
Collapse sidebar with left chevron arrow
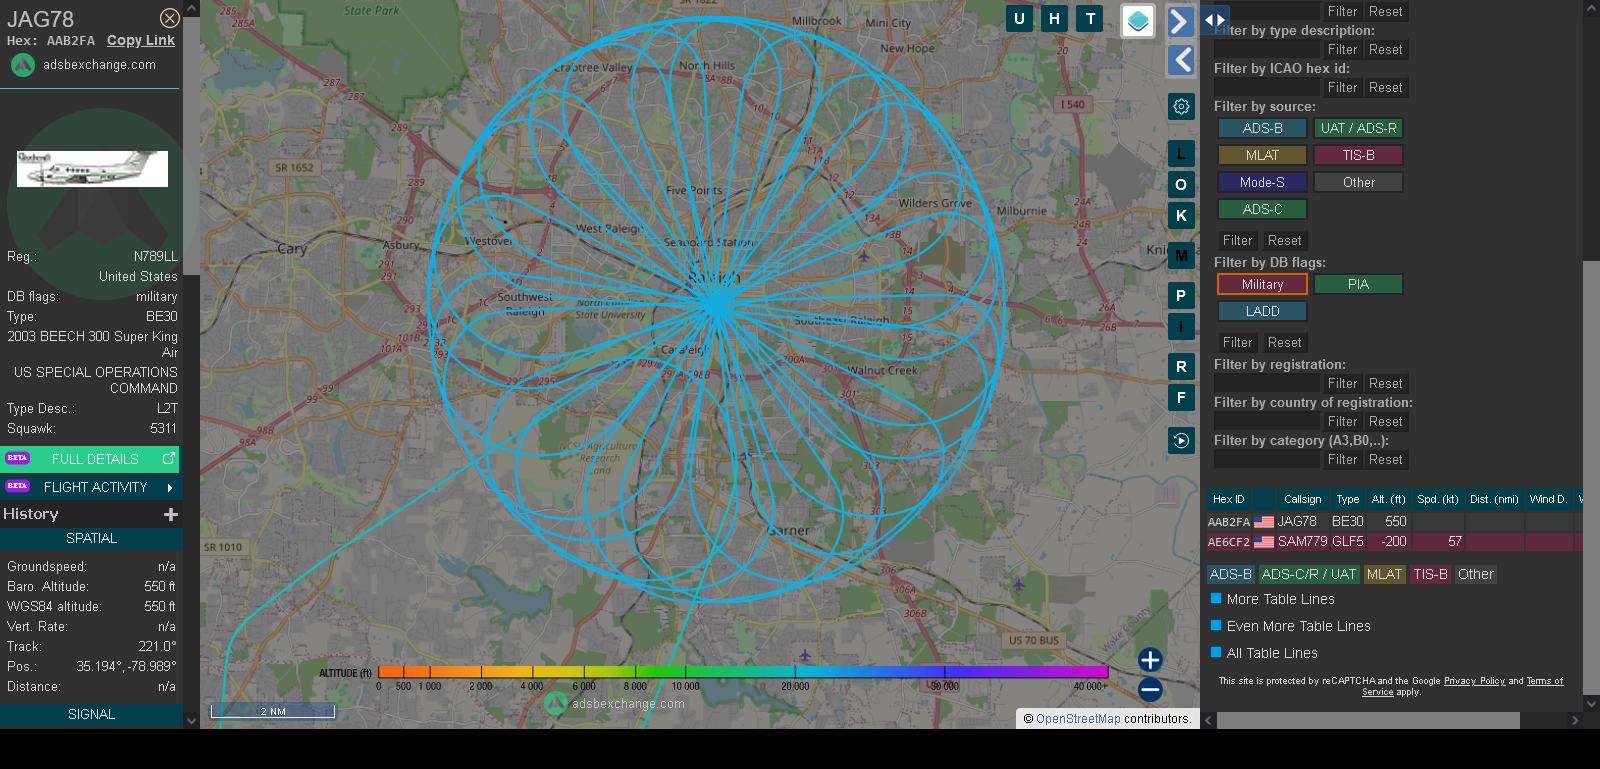pos(1181,60)
